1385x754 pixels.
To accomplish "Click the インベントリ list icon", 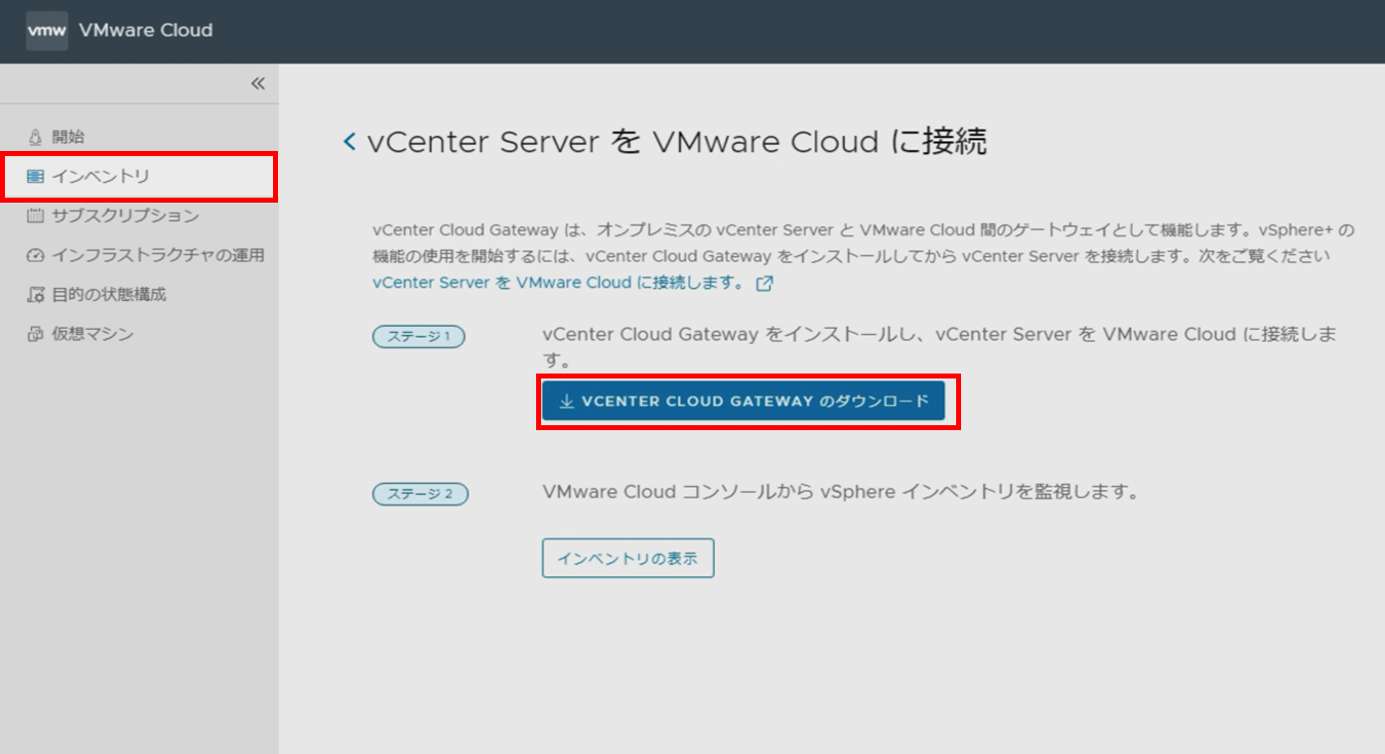I will pos(36,177).
